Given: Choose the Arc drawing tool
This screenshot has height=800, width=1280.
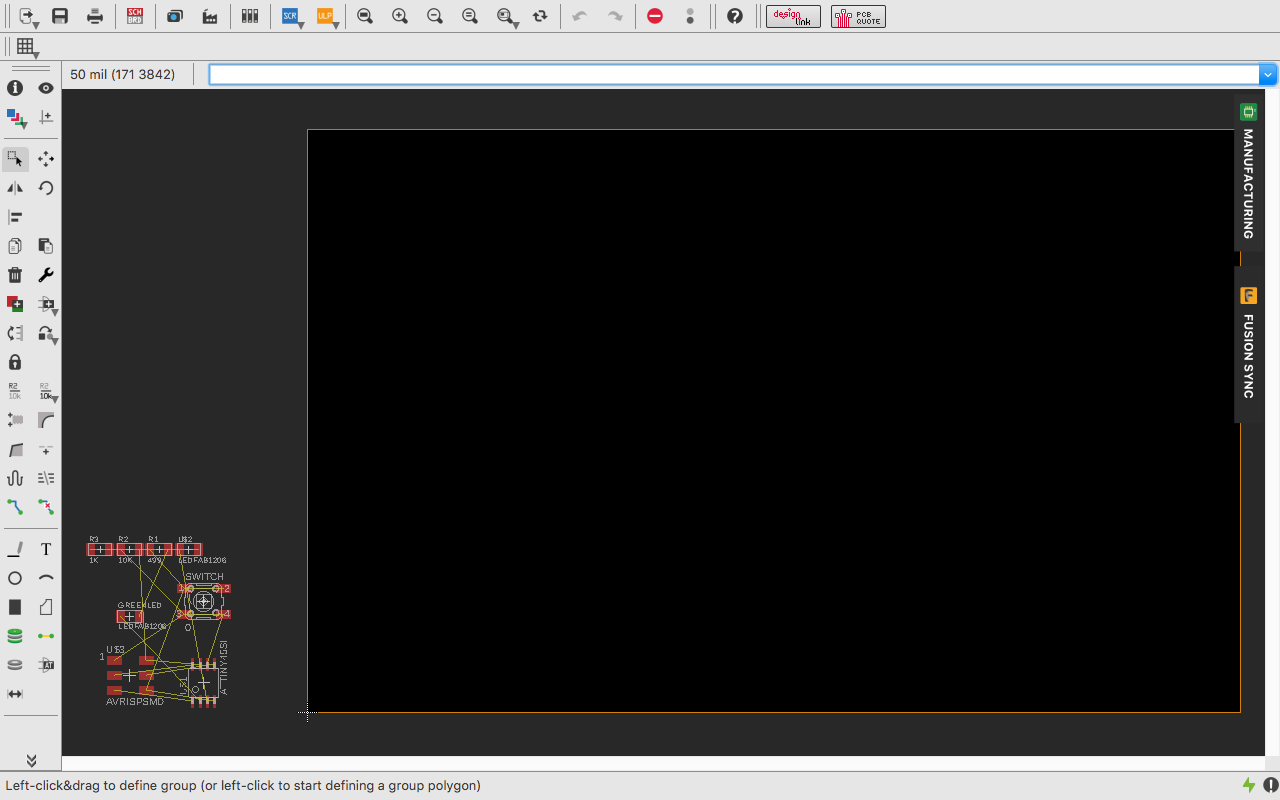Looking at the screenshot, I should click(46, 578).
